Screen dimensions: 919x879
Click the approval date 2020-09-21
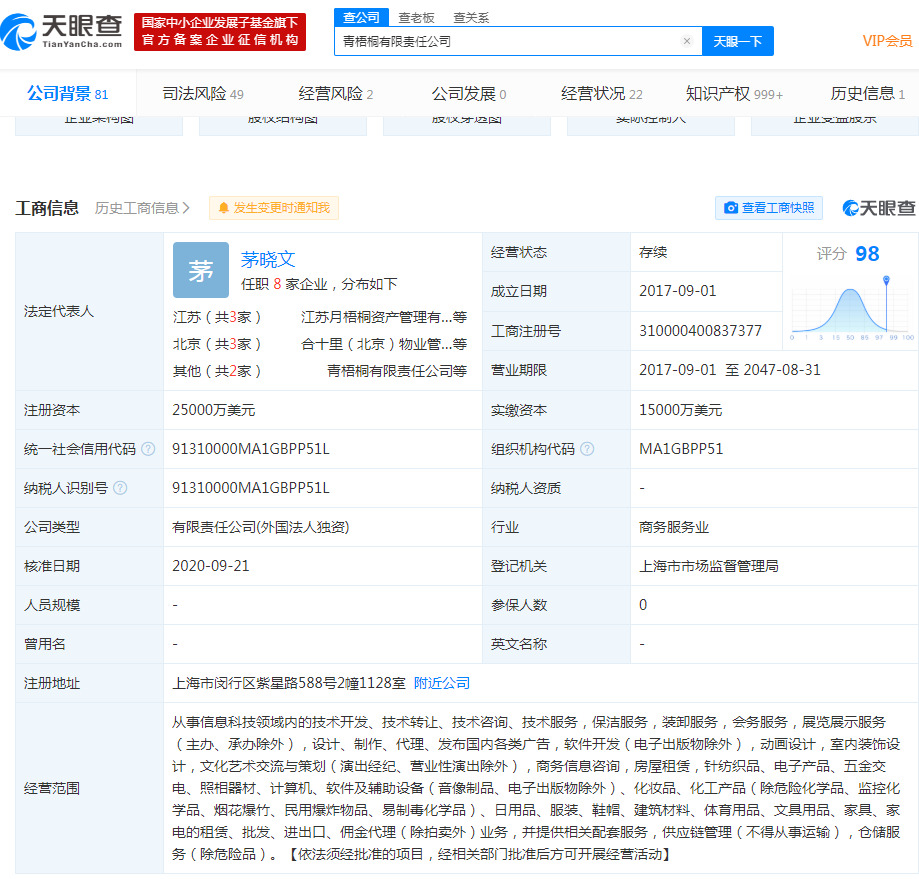tap(210, 566)
